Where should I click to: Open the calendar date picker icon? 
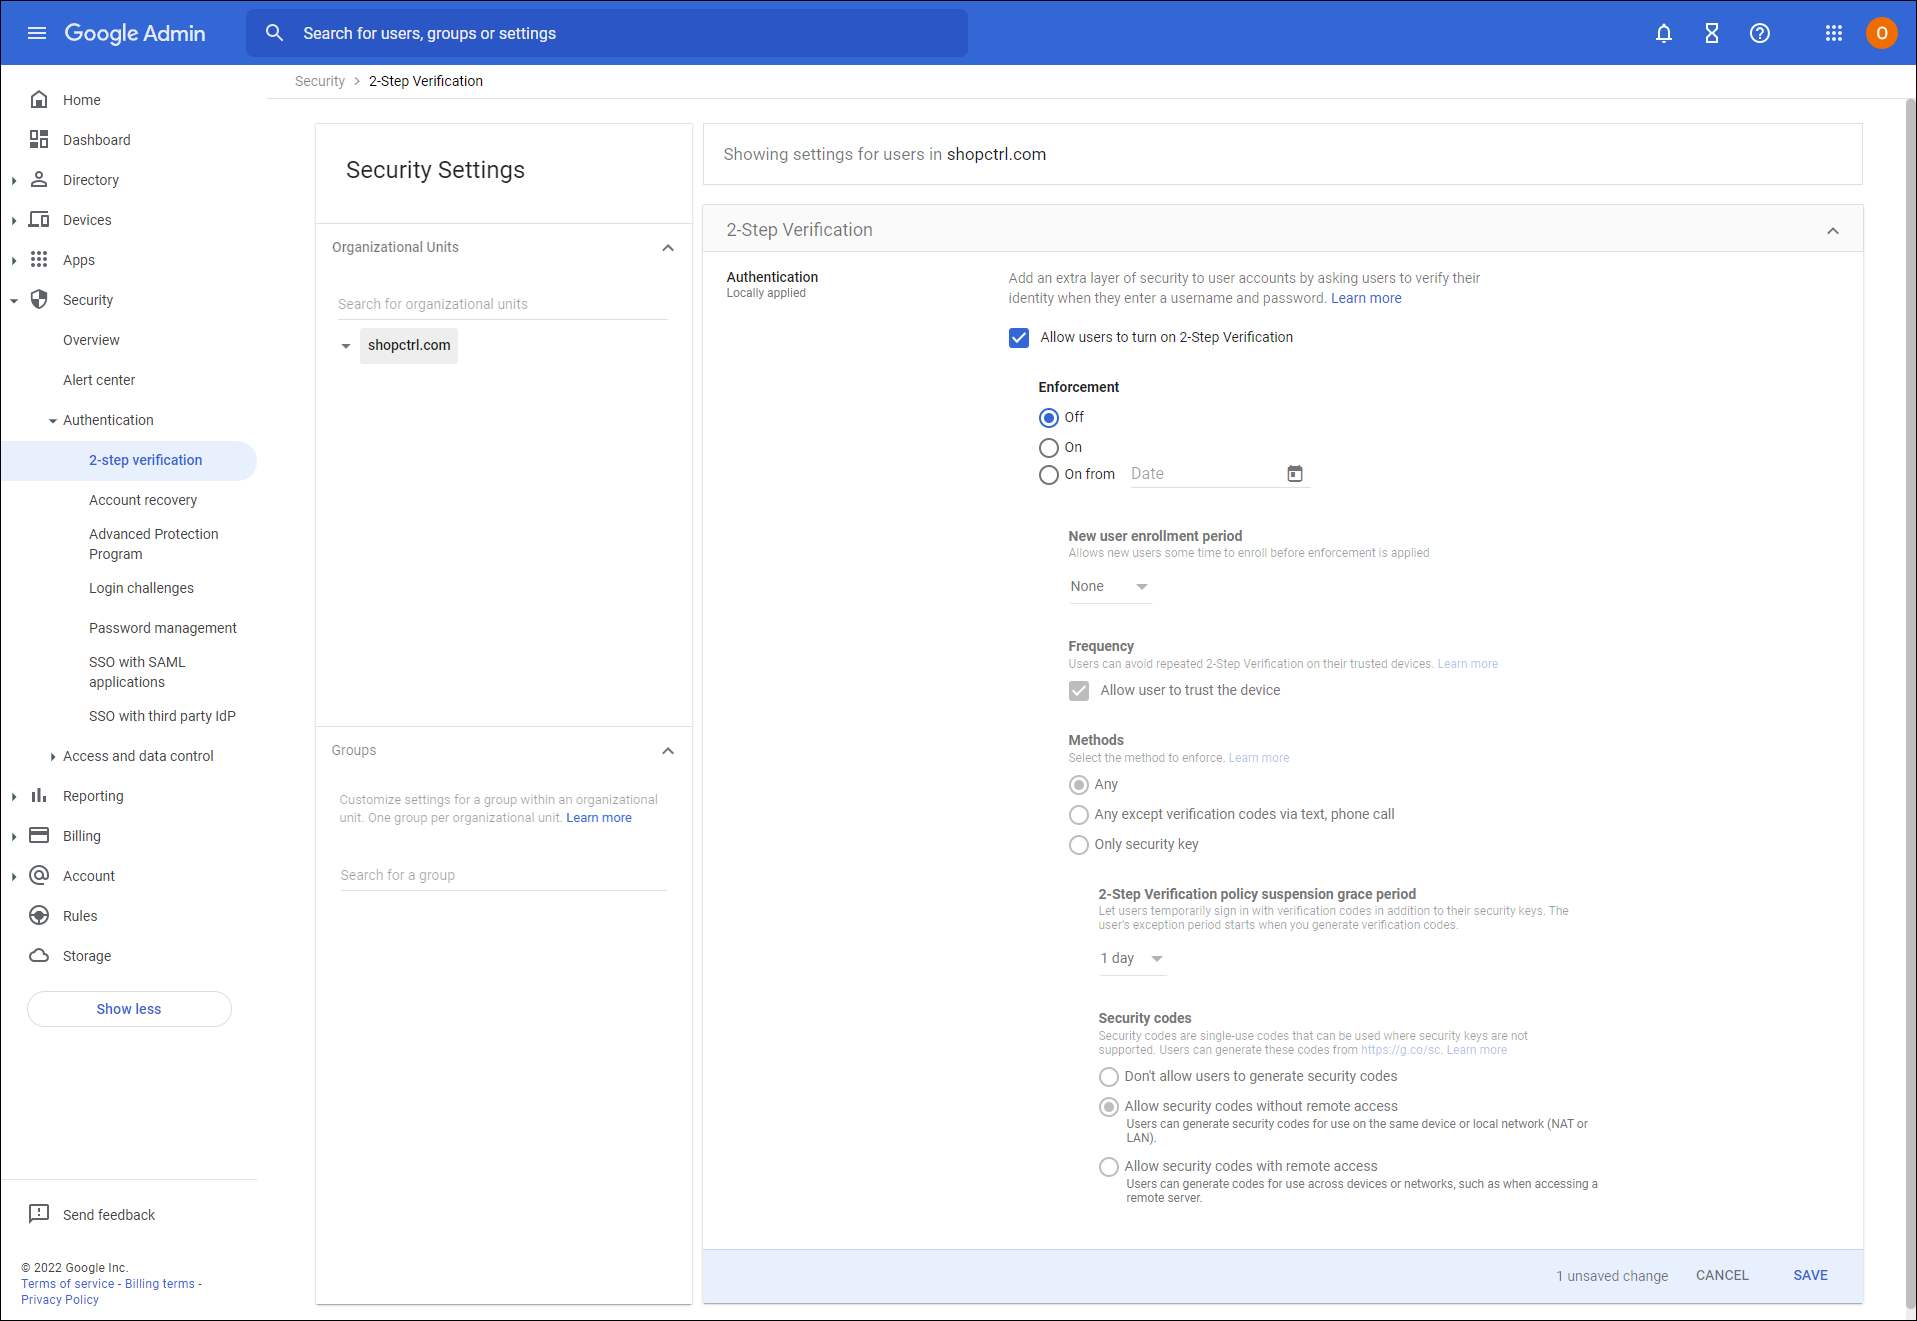point(1294,473)
